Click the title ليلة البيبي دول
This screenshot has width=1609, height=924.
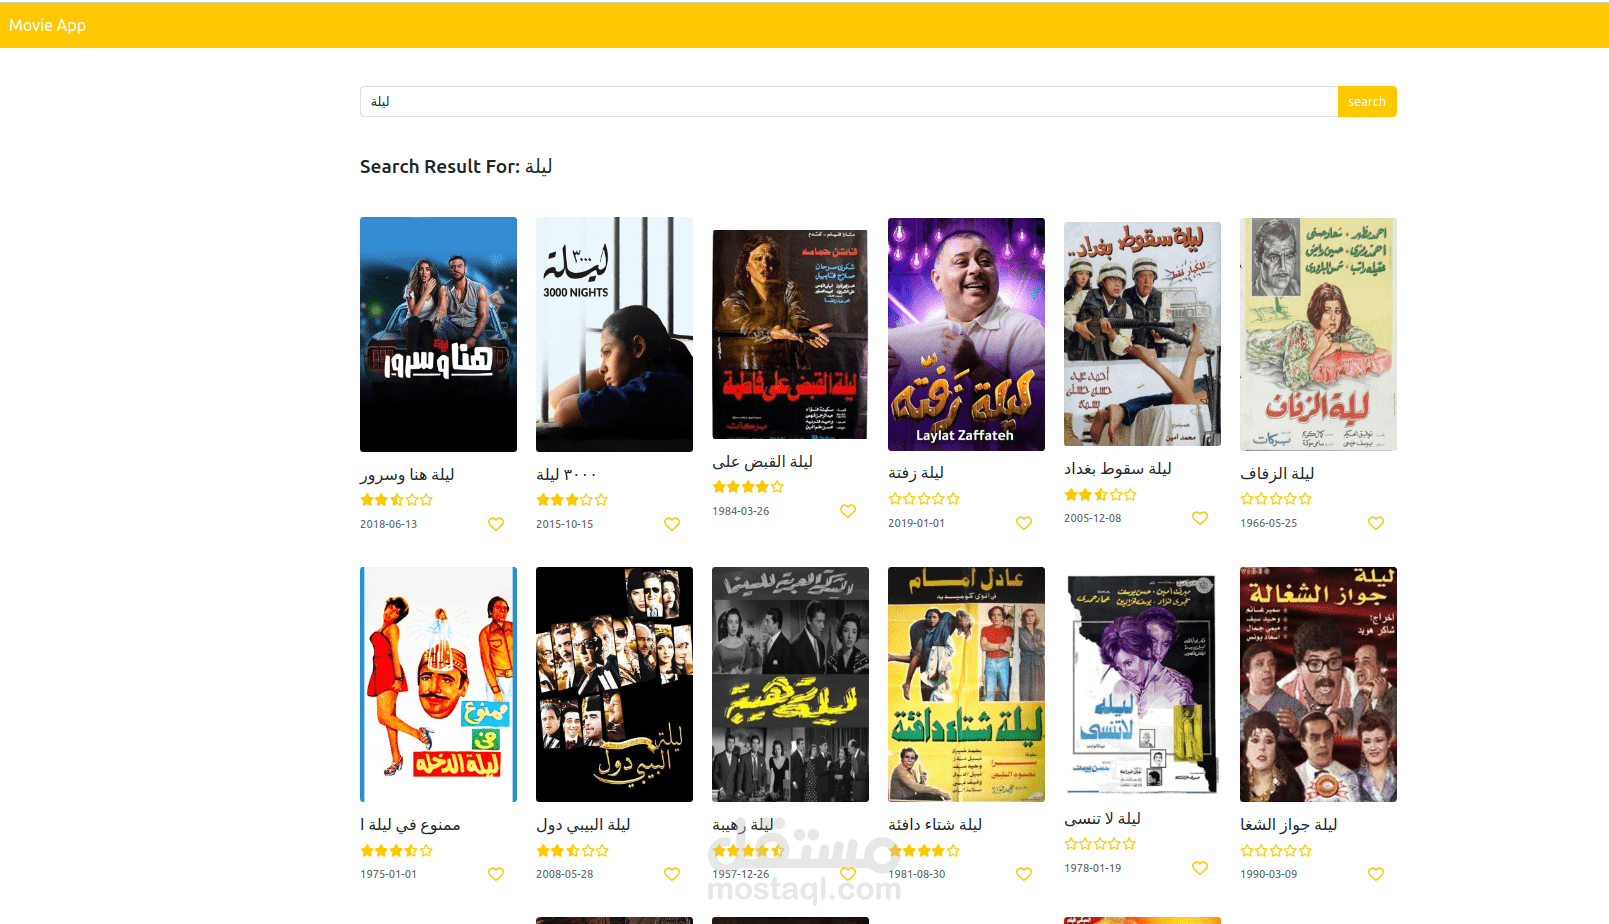pos(583,824)
